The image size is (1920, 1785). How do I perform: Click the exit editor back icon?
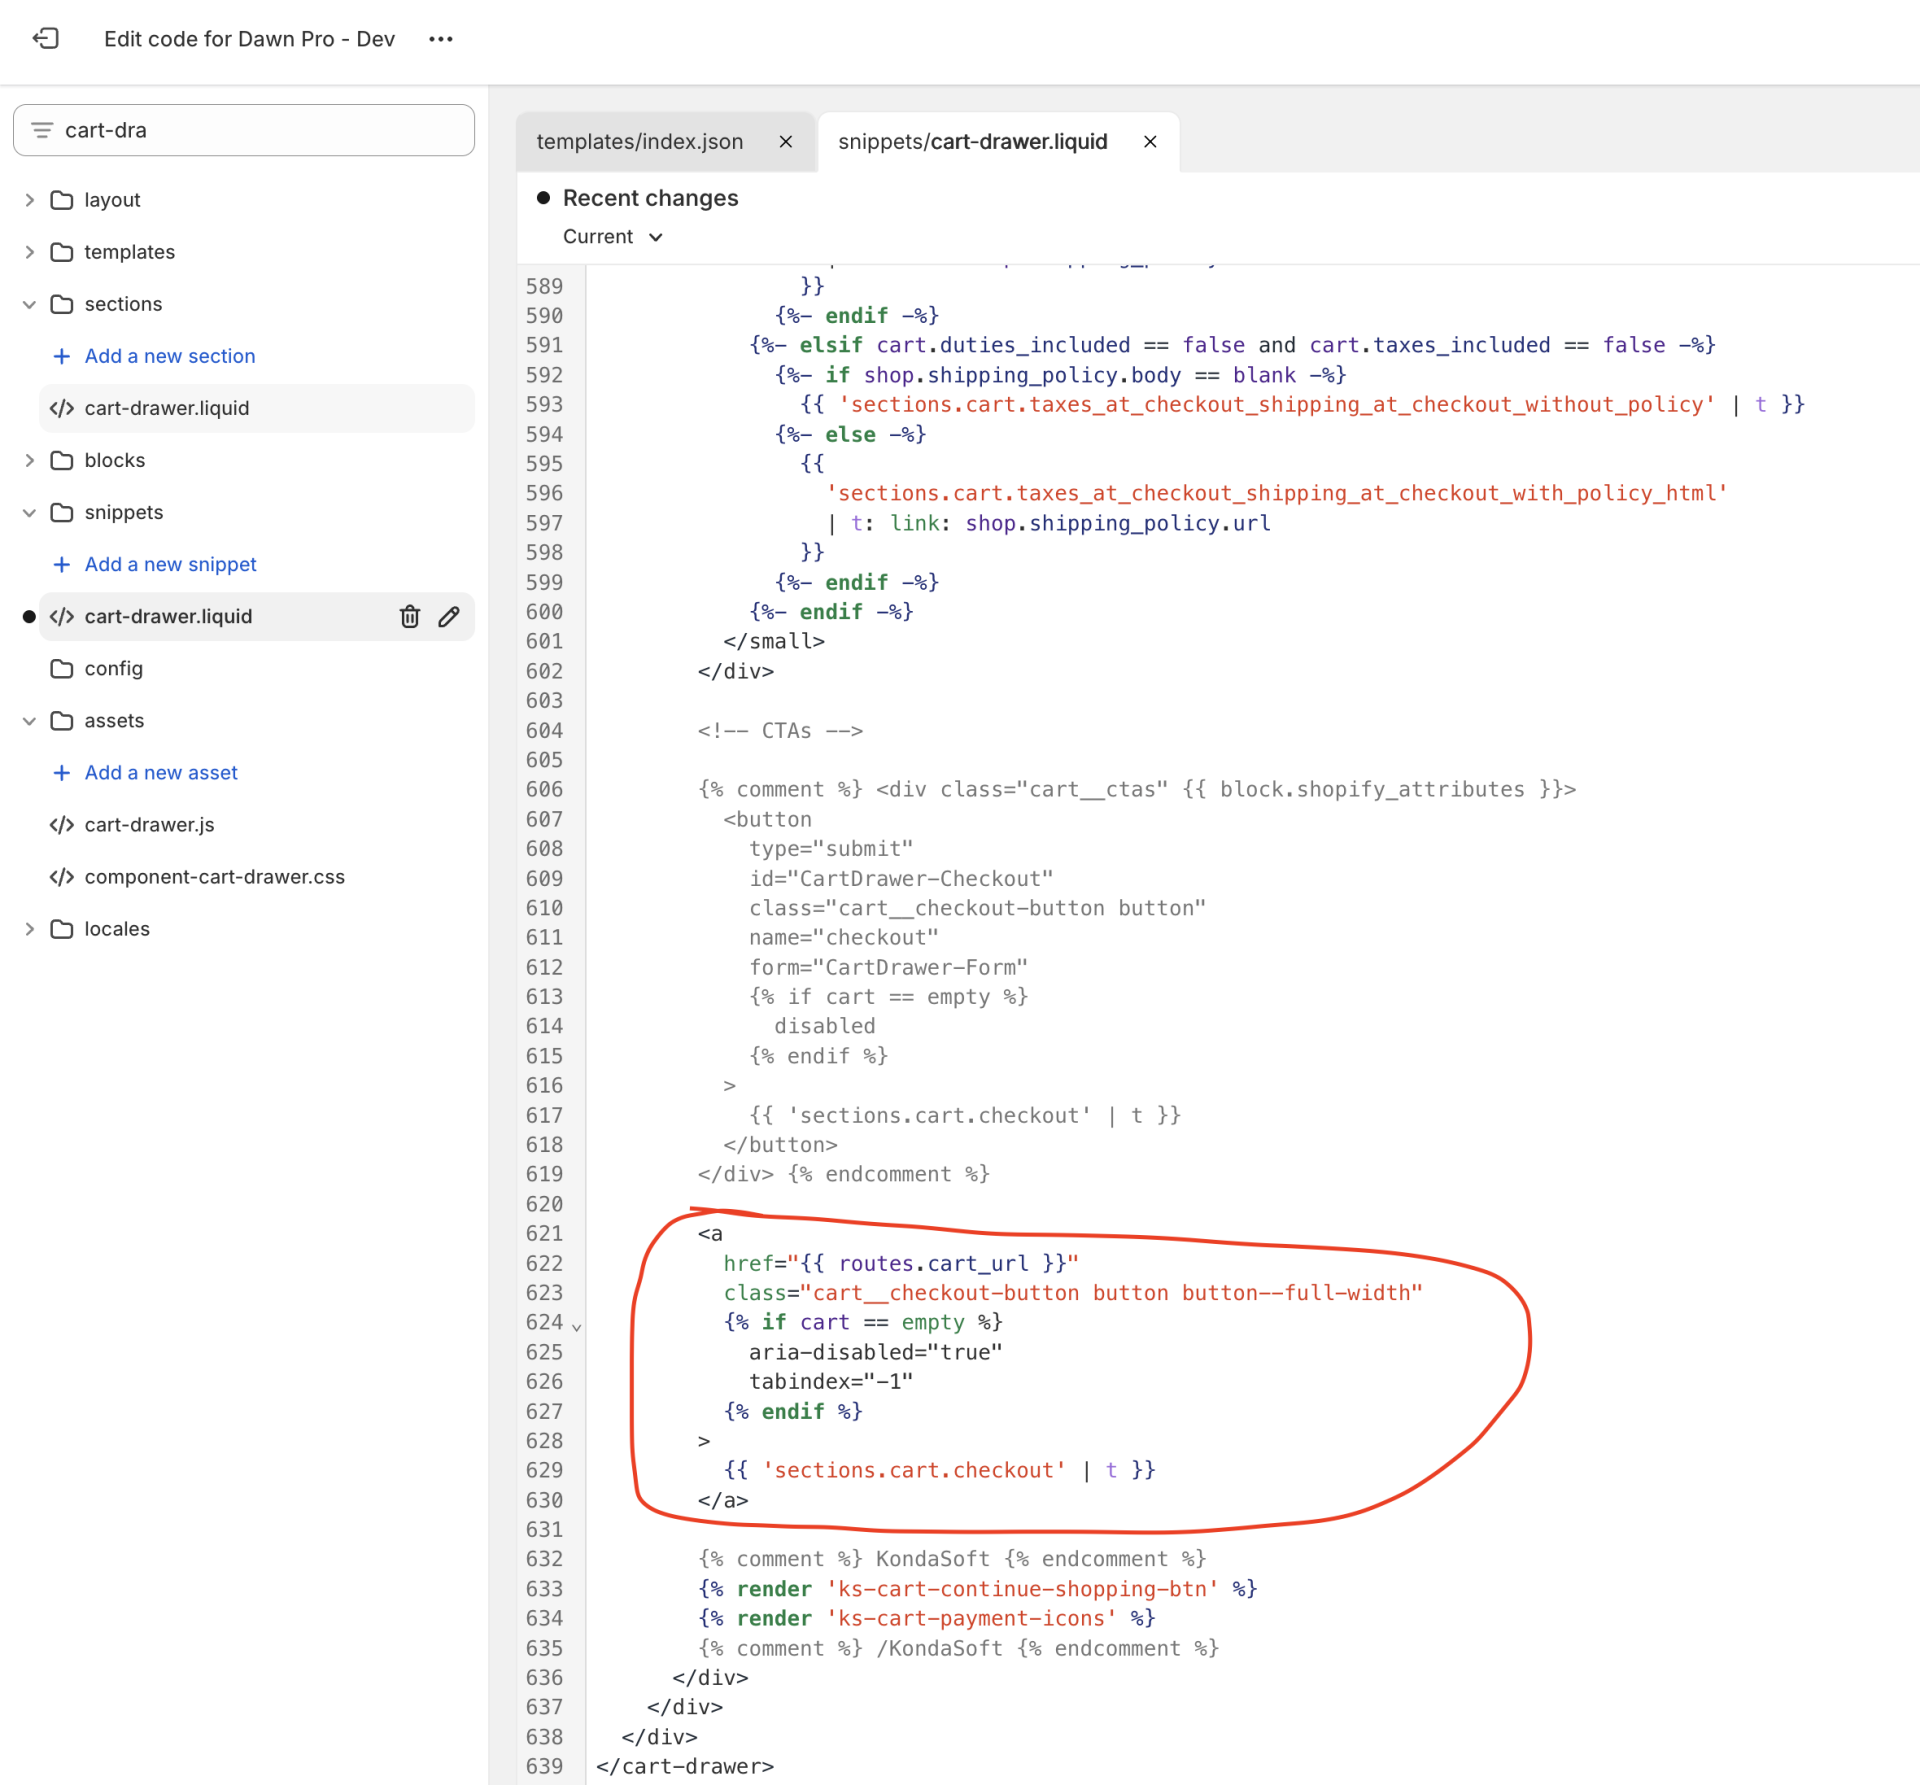46,38
